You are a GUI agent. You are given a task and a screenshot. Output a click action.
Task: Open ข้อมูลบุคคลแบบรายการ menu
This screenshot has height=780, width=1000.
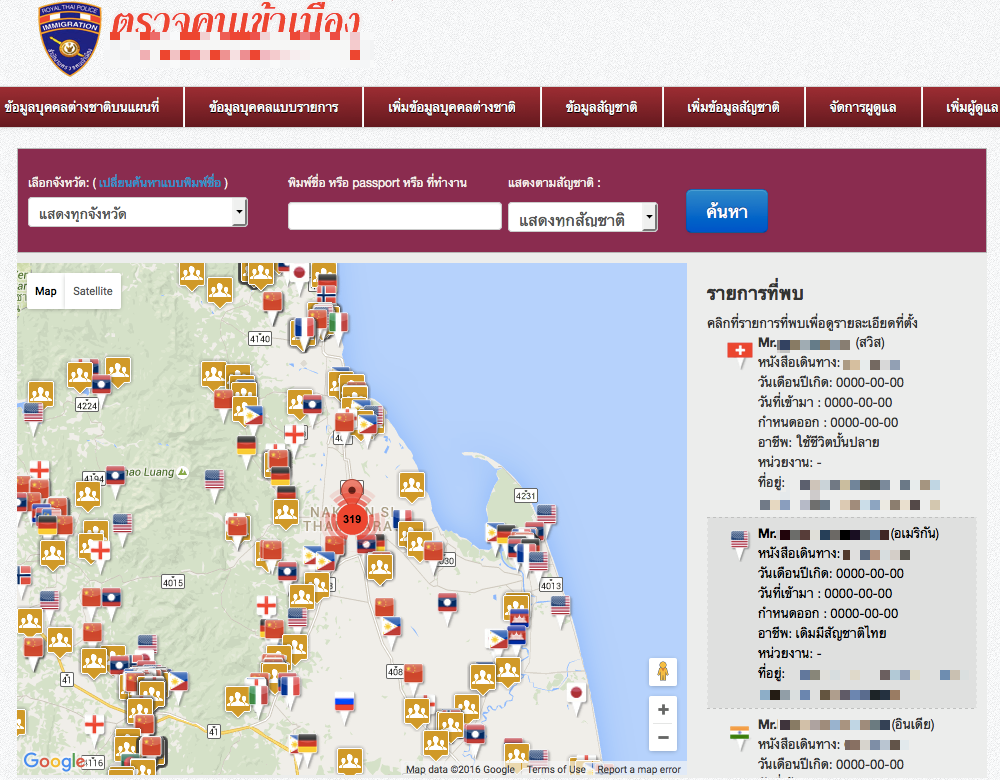coord(274,107)
